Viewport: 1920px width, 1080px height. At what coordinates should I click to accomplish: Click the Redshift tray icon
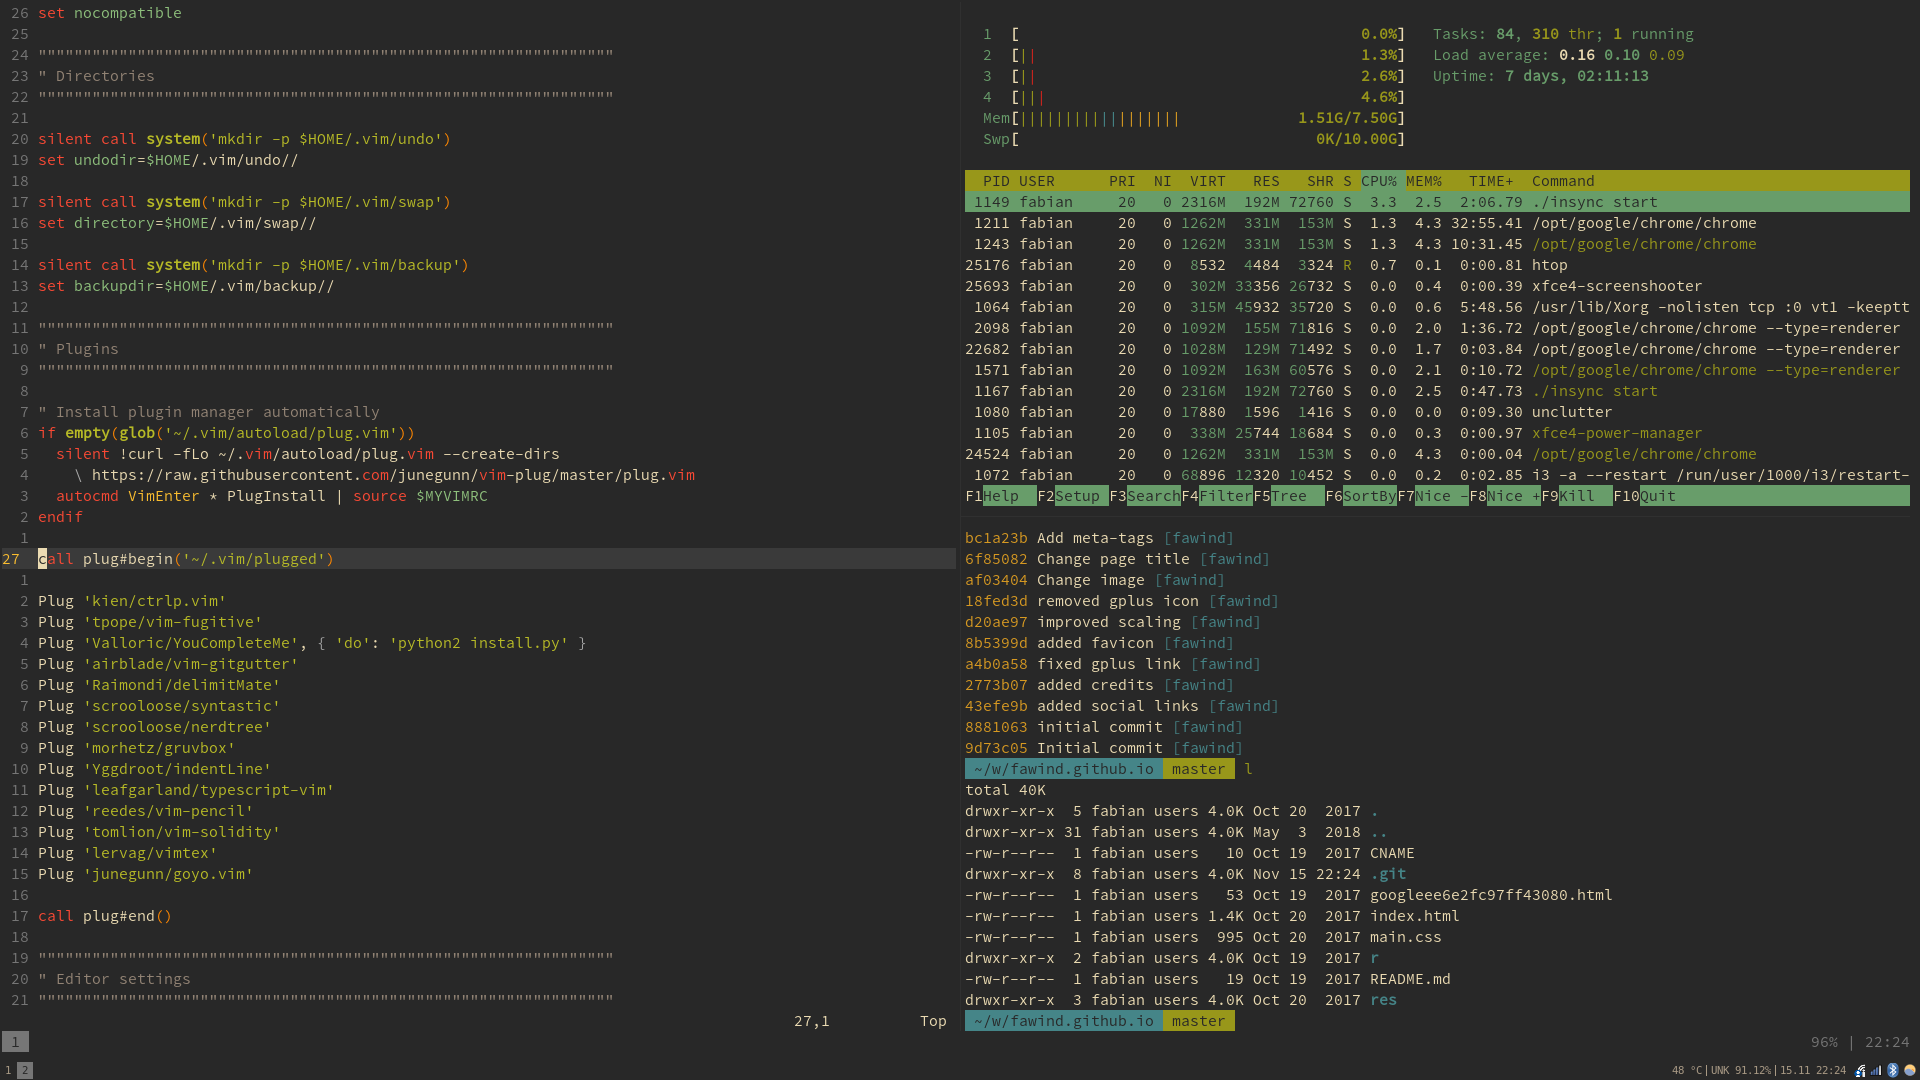tap(1910, 1070)
